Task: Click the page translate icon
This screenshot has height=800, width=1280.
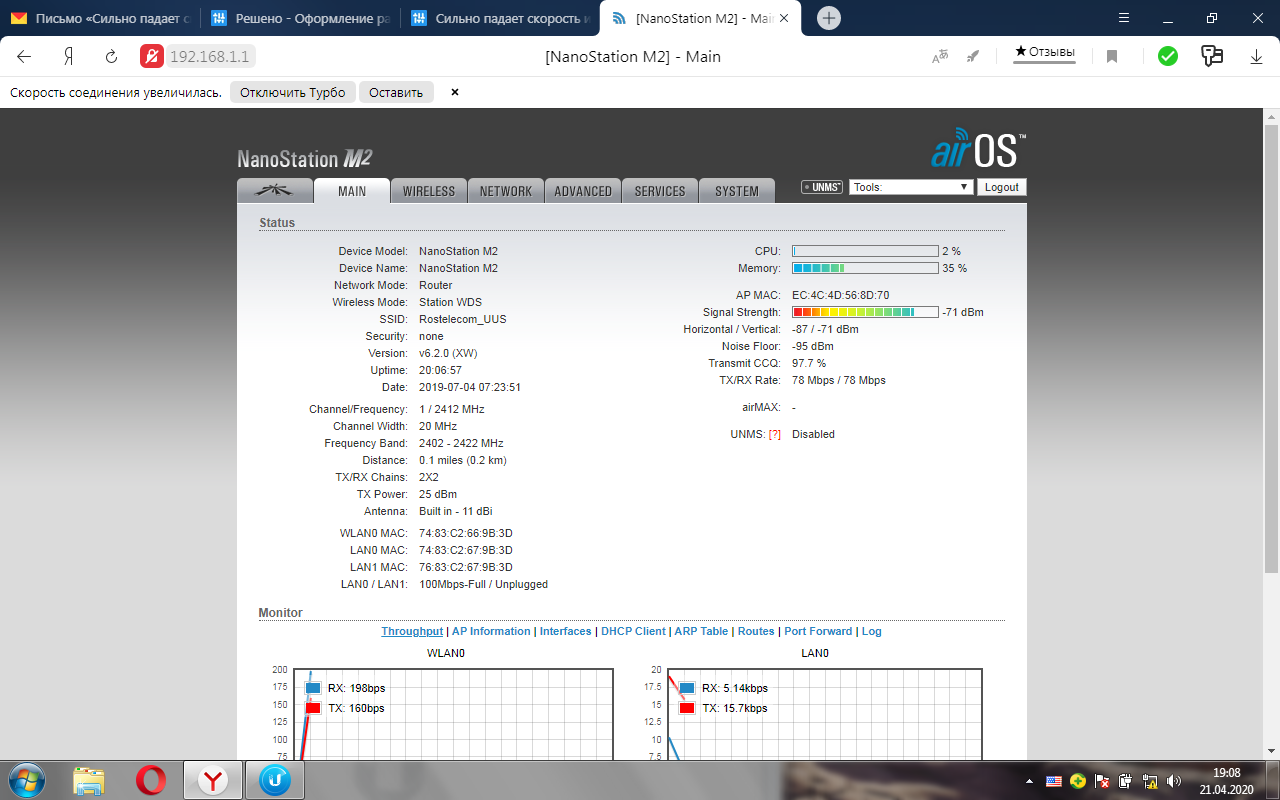Action: coord(940,57)
